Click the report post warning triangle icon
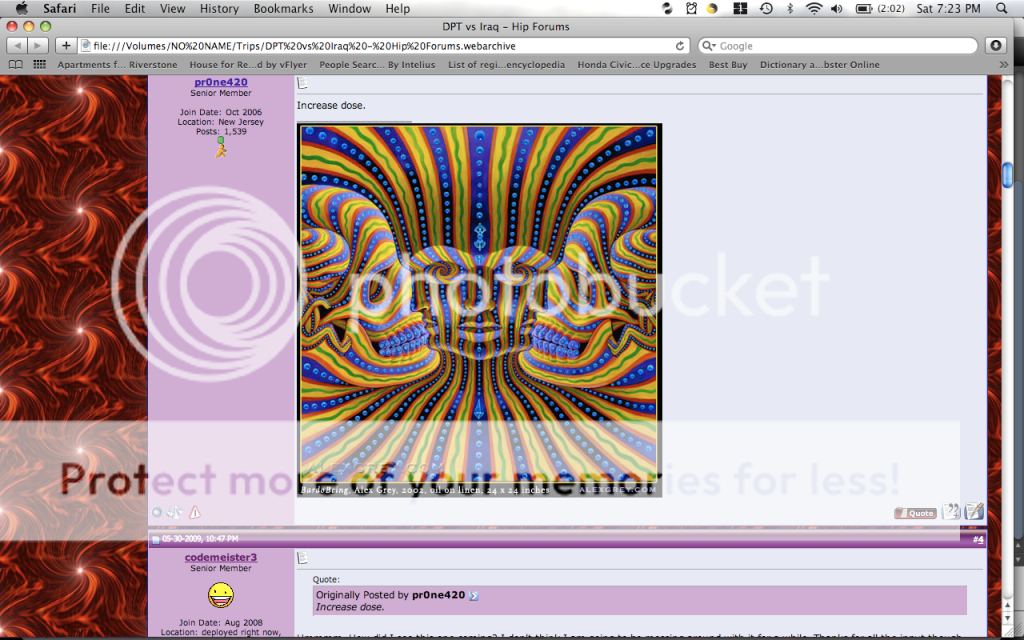 click(195, 512)
